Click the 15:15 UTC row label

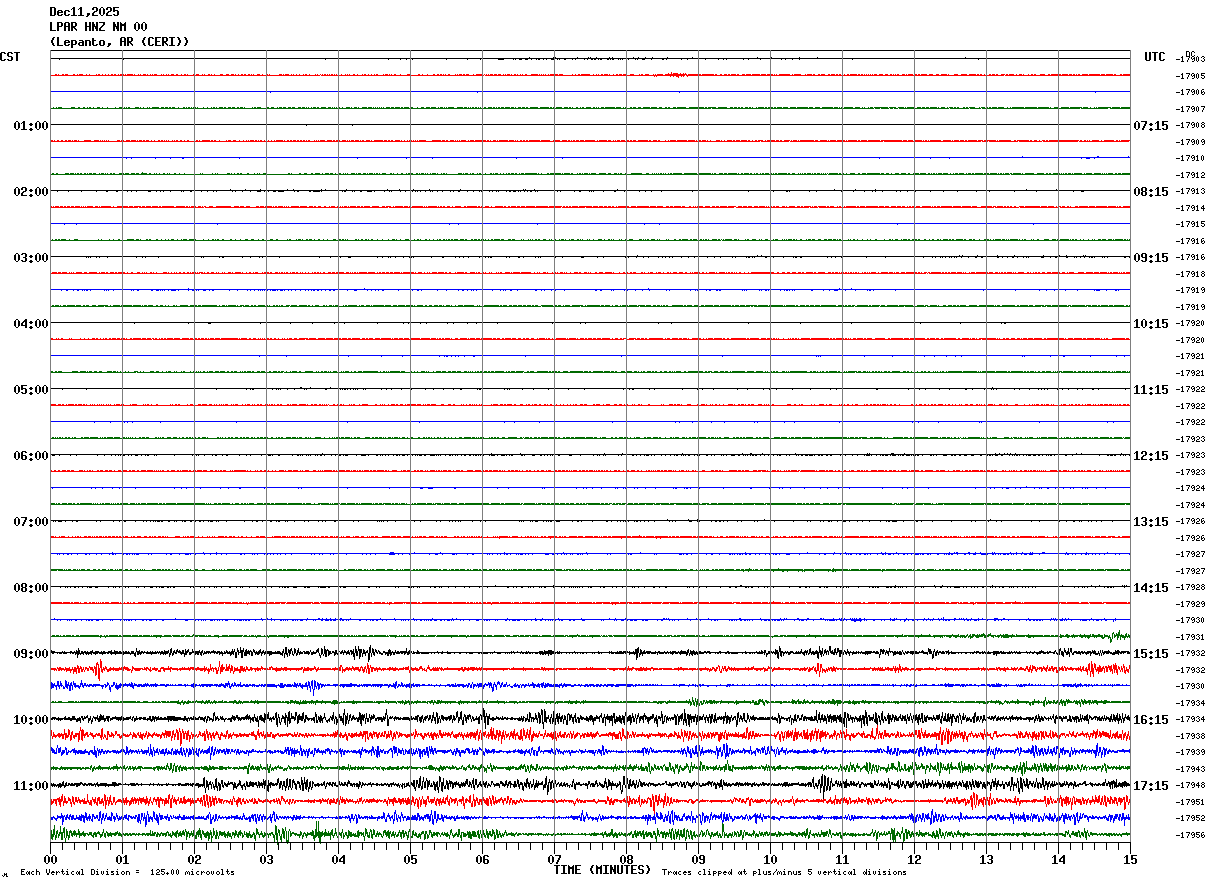tap(1151, 654)
